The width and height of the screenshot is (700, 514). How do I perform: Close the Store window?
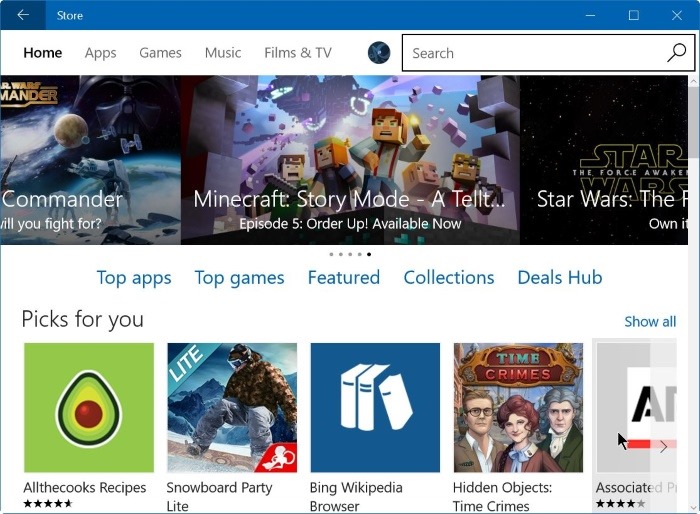pyautogui.click(x=677, y=15)
